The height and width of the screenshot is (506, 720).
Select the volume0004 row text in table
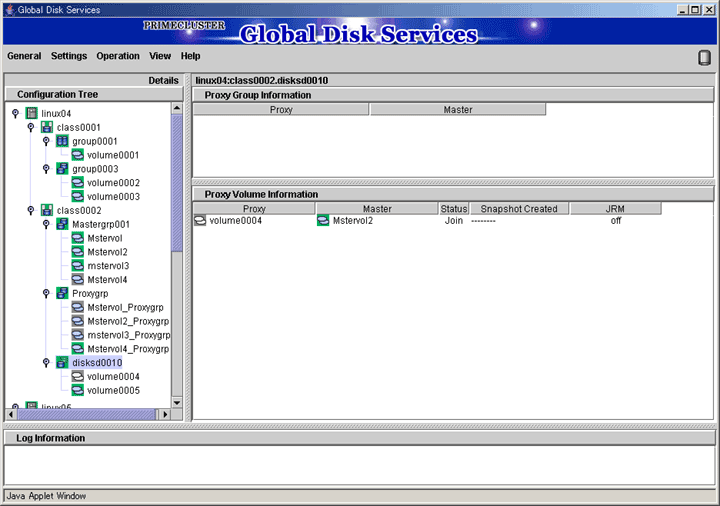[236, 220]
